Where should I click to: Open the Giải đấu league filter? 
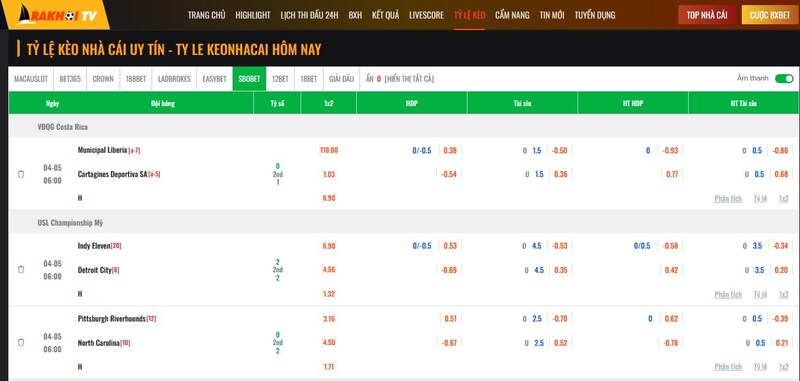click(341, 79)
